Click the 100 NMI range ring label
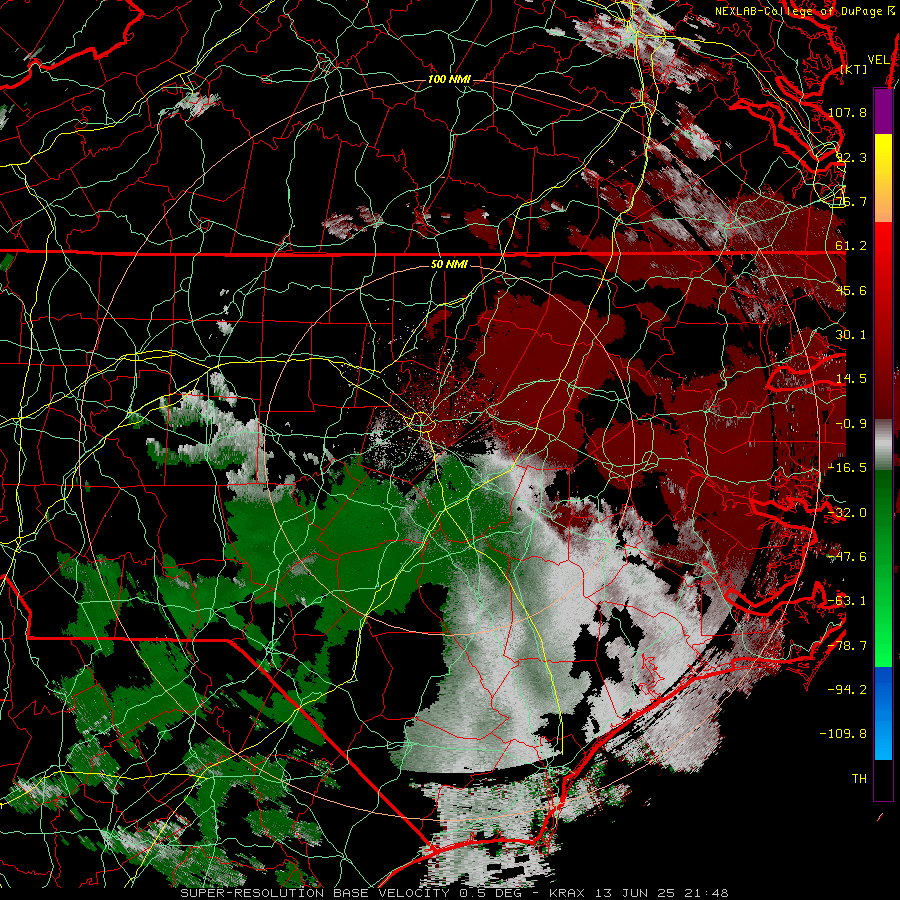Screen dimensions: 900x900 click(449, 79)
